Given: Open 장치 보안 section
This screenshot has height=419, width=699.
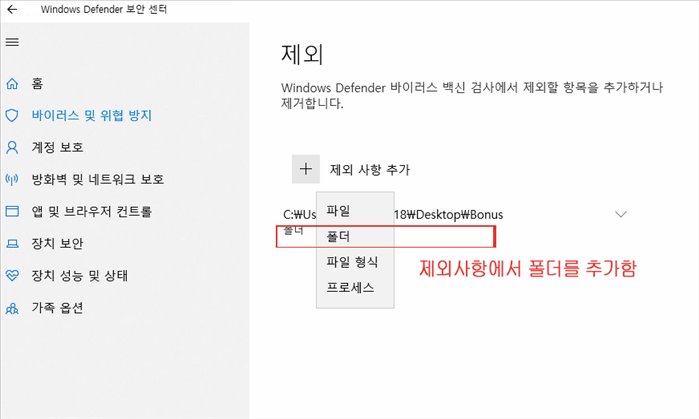Looking at the screenshot, I should pyautogui.click(x=58, y=243).
